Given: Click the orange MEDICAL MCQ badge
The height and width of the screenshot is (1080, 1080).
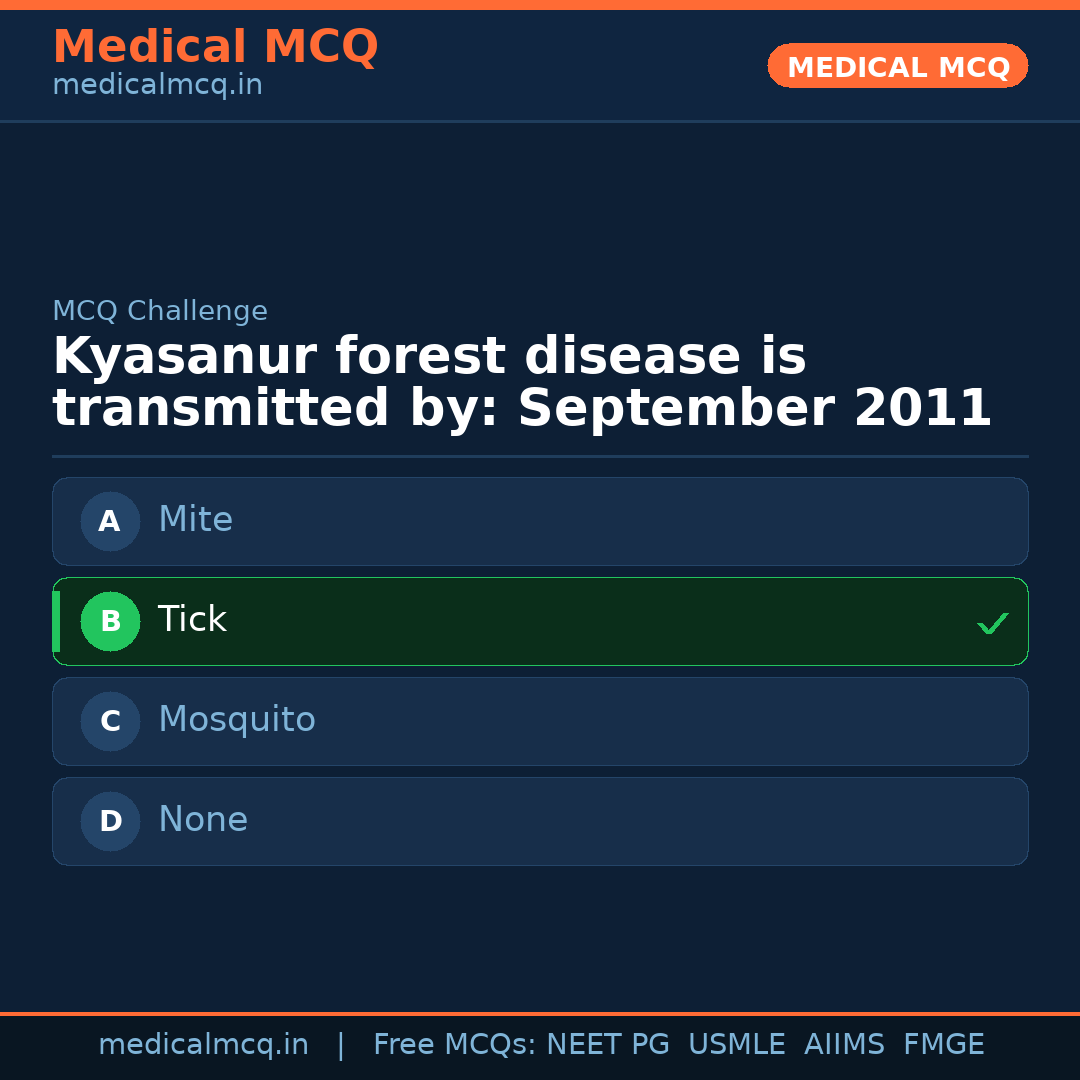Looking at the screenshot, I should point(897,66).
